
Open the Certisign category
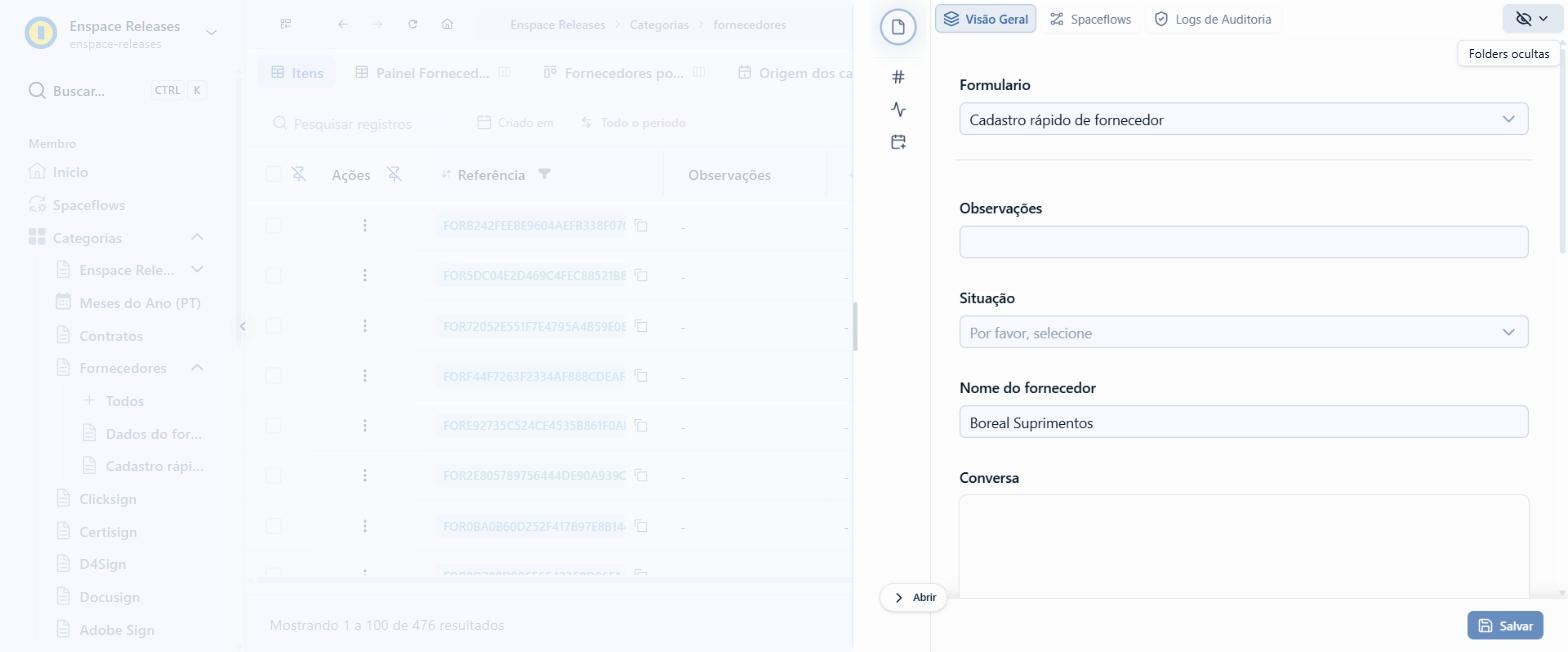click(95, 532)
